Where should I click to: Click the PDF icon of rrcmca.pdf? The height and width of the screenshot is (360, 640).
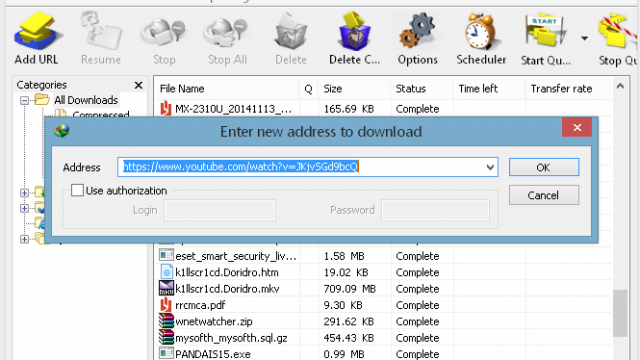point(166,305)
